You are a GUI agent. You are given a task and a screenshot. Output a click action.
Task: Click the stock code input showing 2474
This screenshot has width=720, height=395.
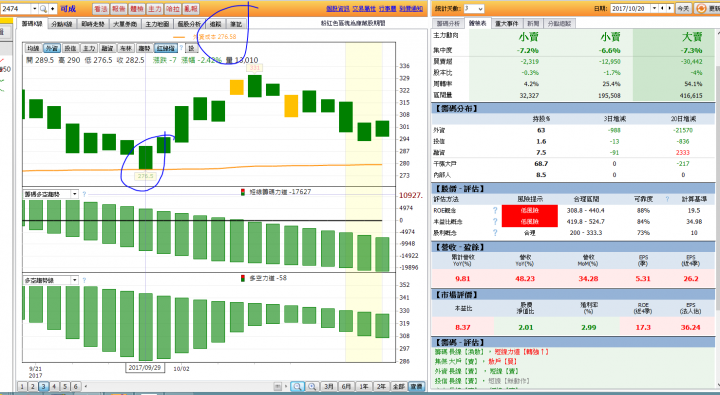[x=16, y=9]
